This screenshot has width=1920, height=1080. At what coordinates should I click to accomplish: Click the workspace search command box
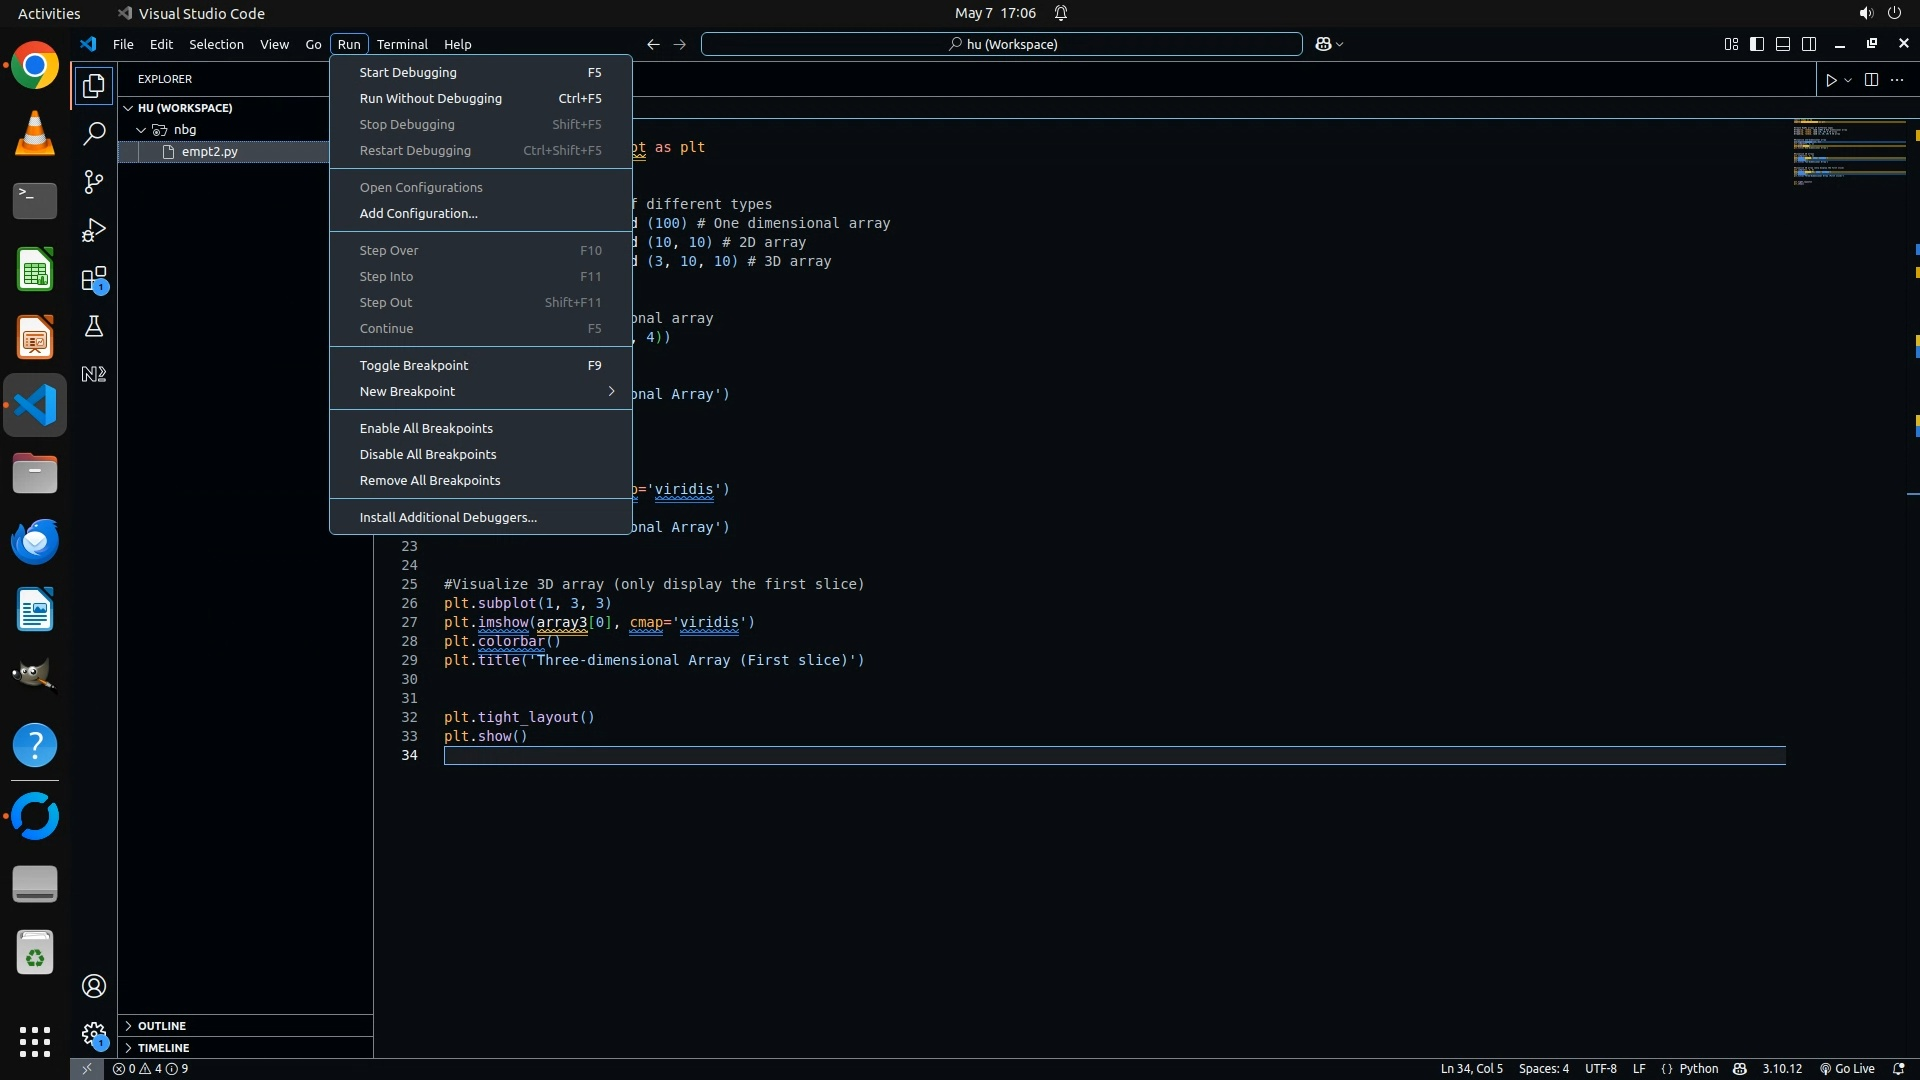coord(1002,44)
